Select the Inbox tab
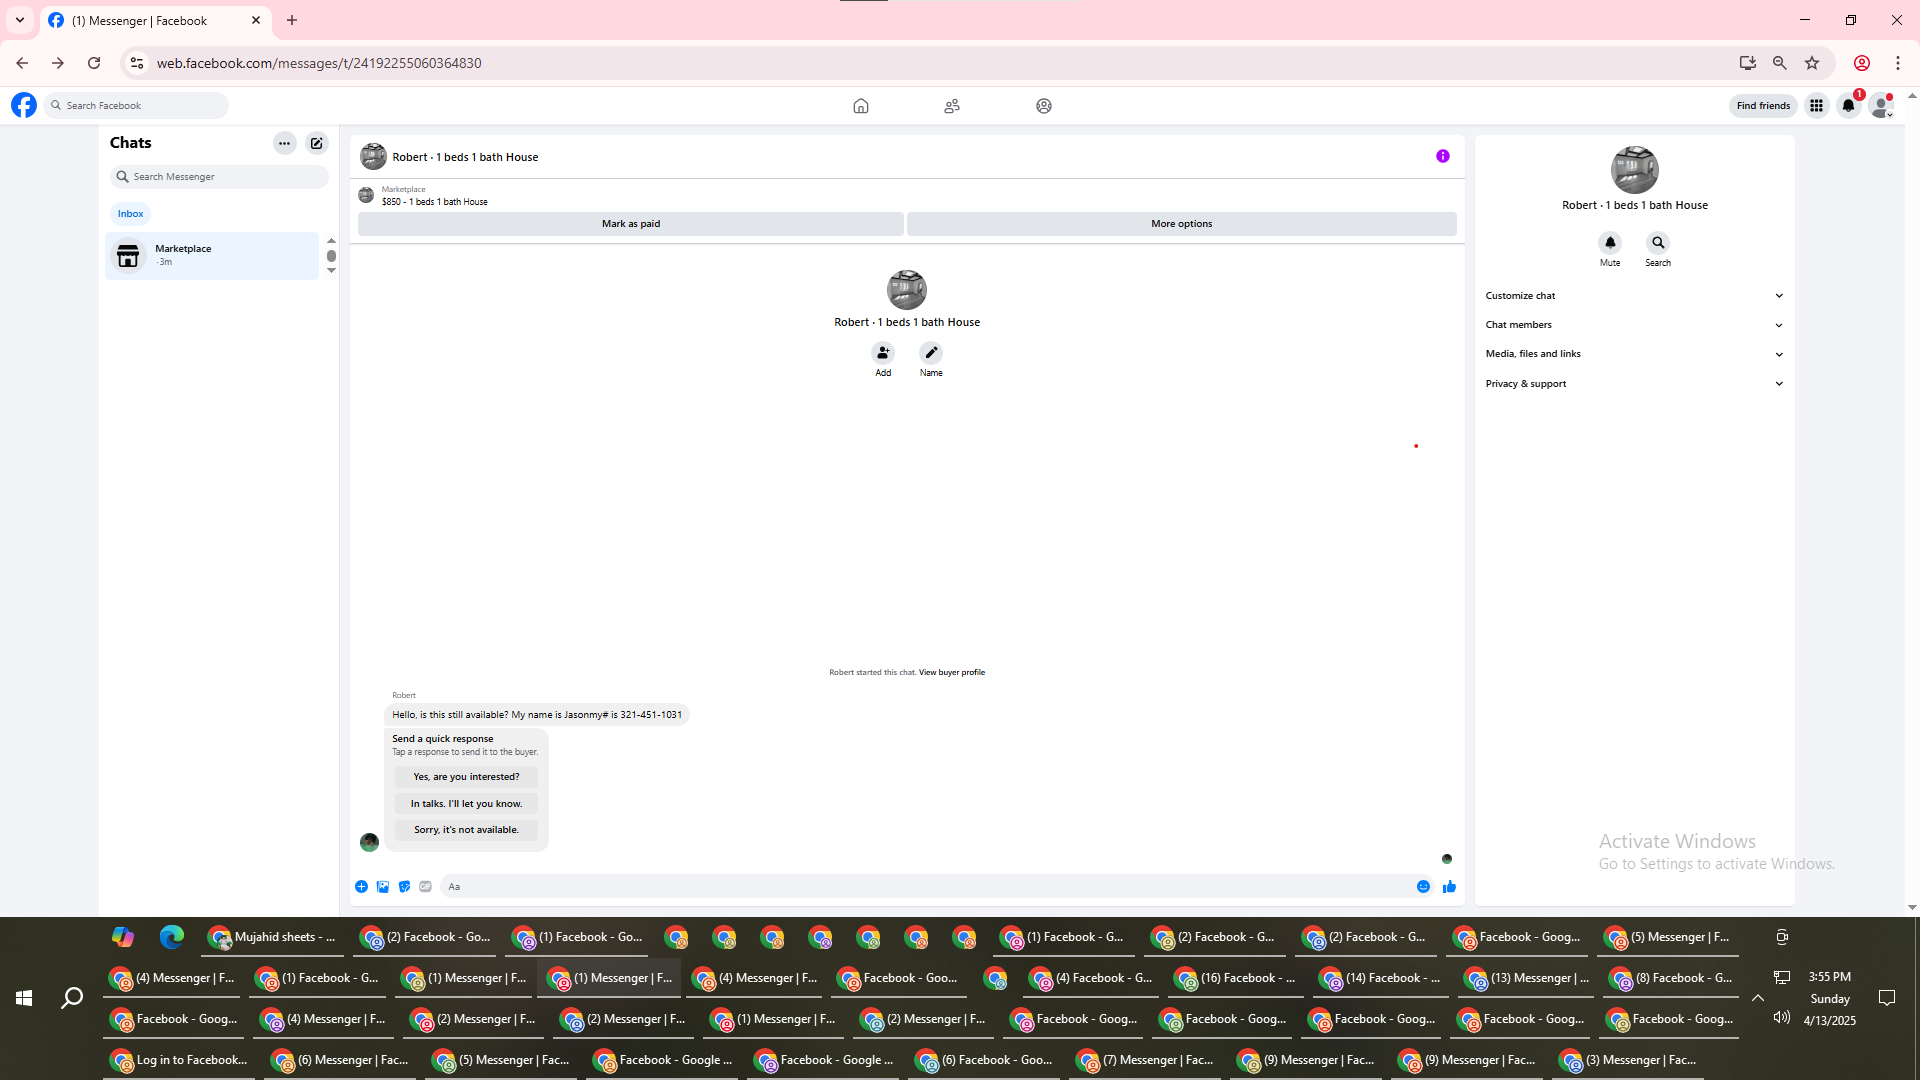The height and width of the screenshot is (1080, 1920). click(130, 214)
